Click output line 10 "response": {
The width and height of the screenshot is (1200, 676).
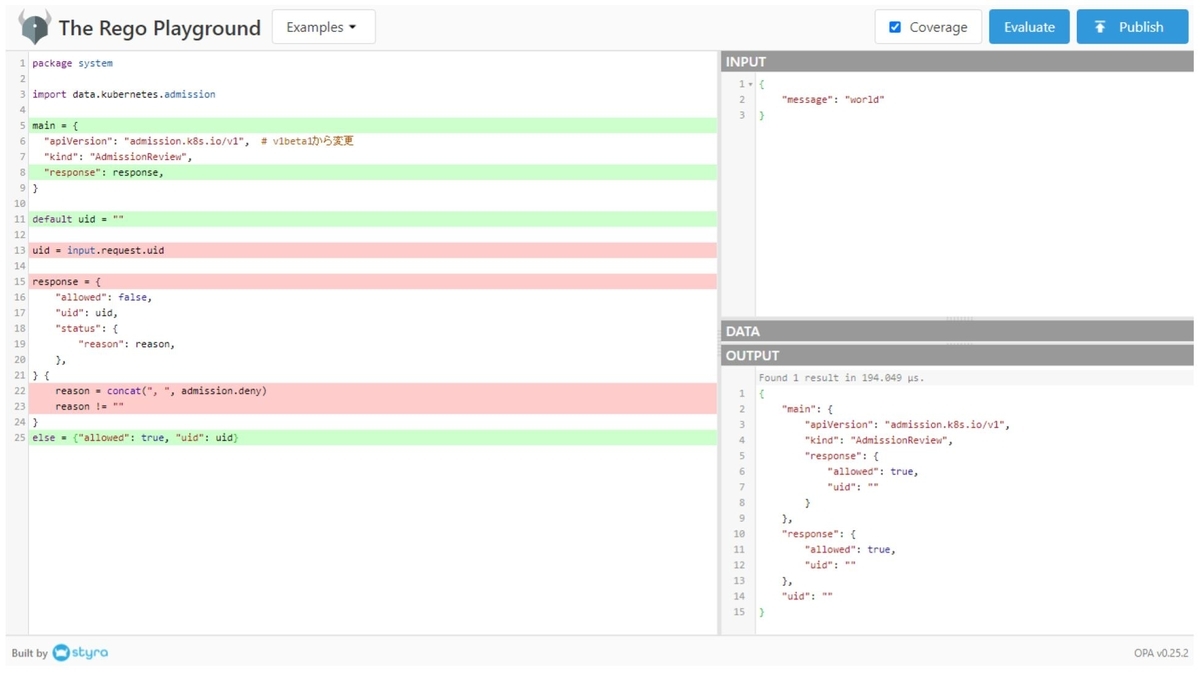point(818,534)
